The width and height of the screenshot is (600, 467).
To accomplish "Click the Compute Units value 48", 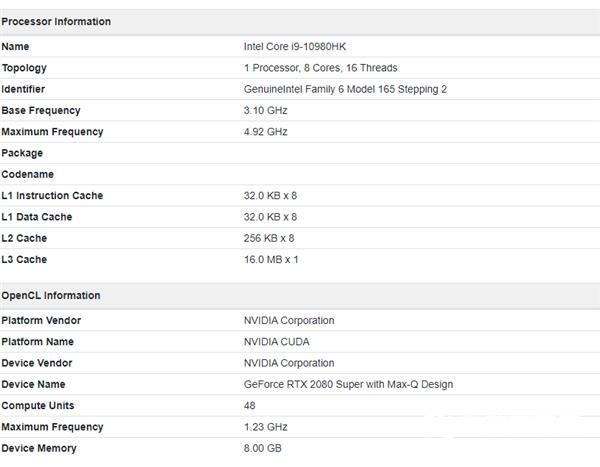I will pyautogui.click(x=249, y=406).
